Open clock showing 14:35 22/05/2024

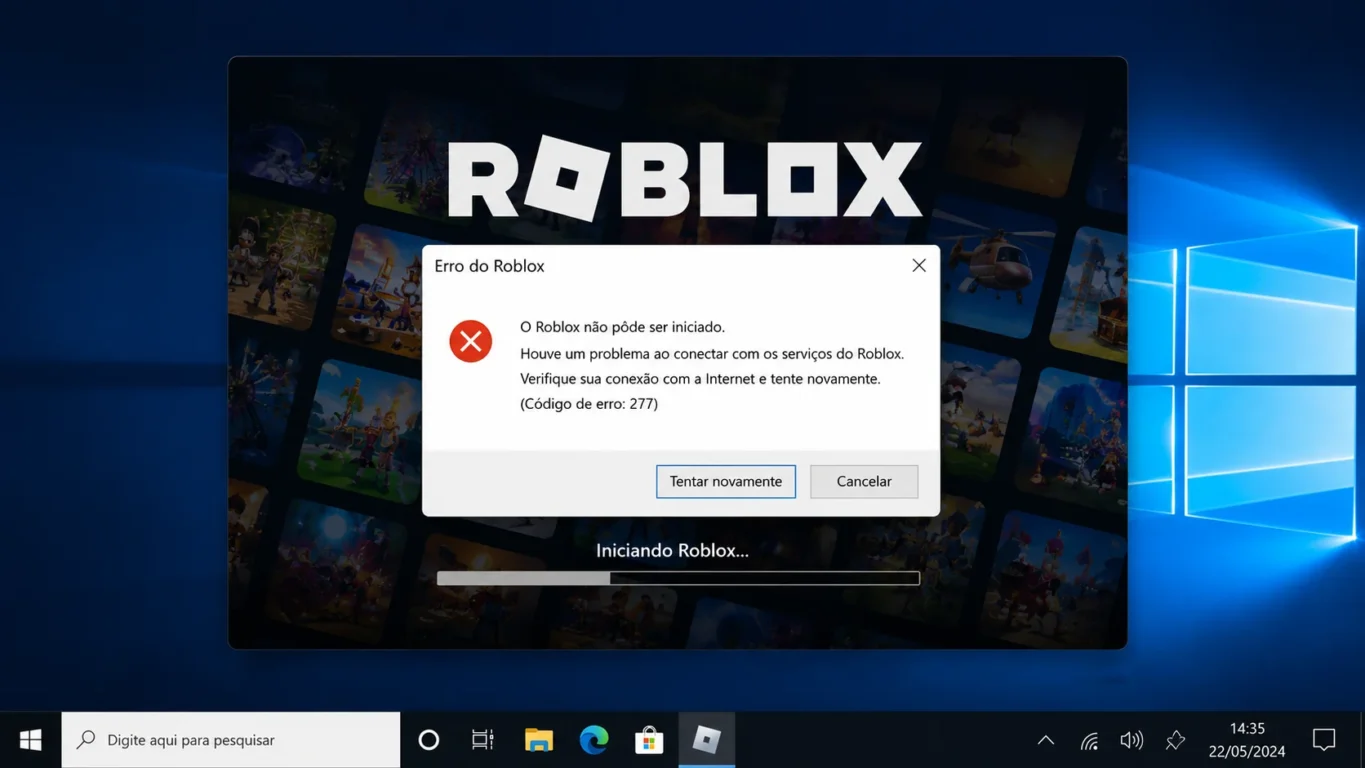(1247, 740)
